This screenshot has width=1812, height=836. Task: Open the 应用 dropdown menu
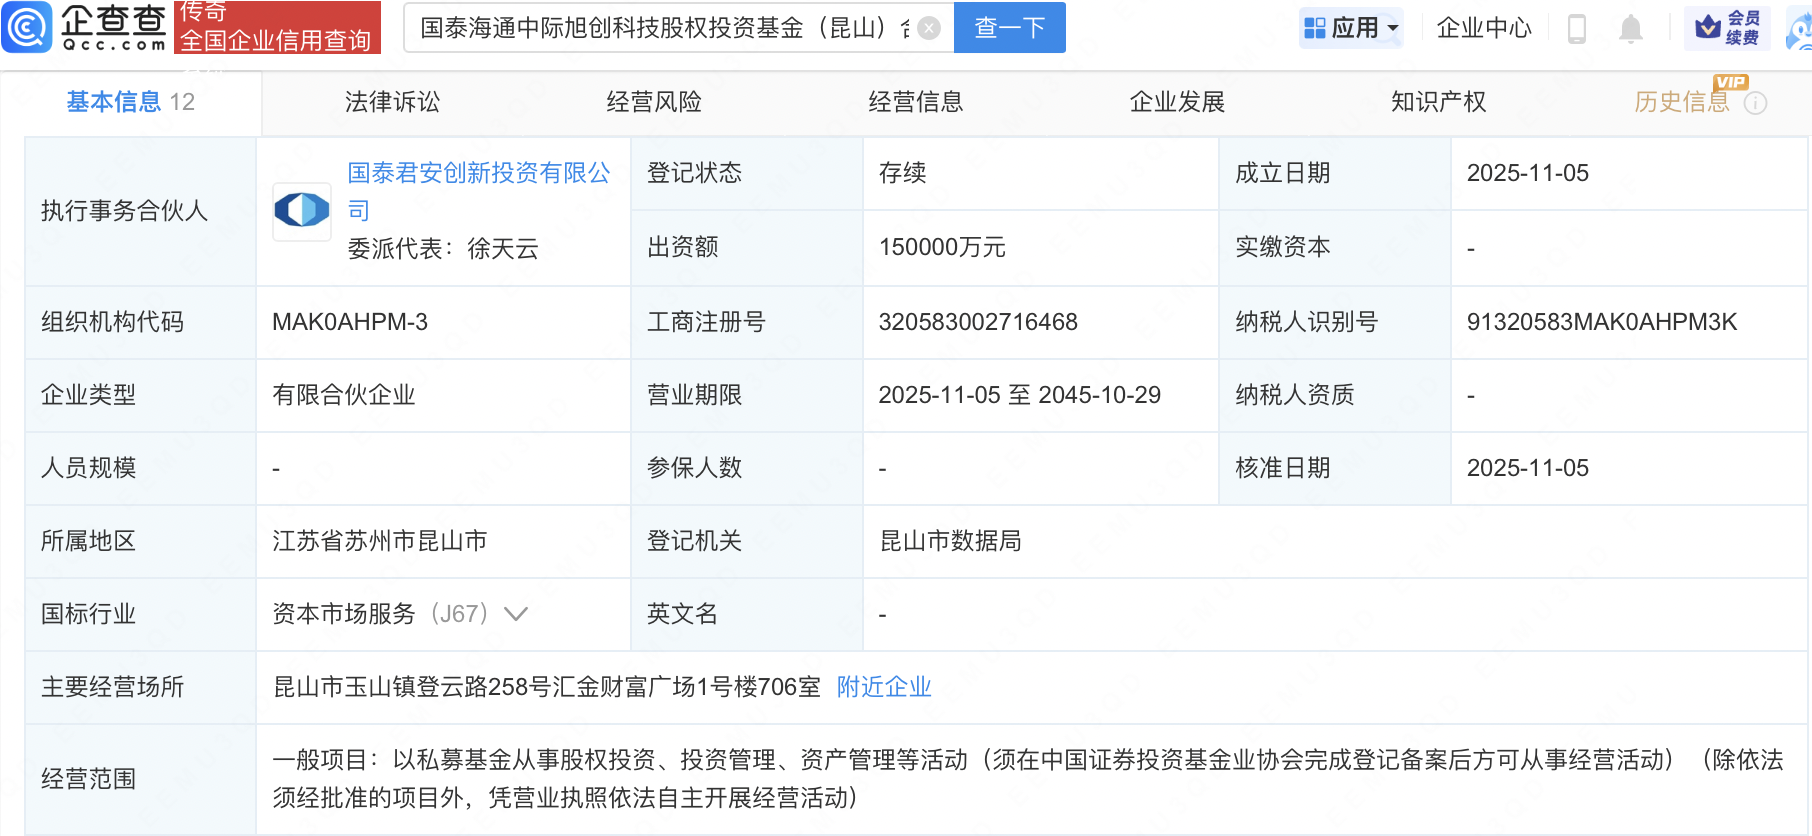point(1352,28)
